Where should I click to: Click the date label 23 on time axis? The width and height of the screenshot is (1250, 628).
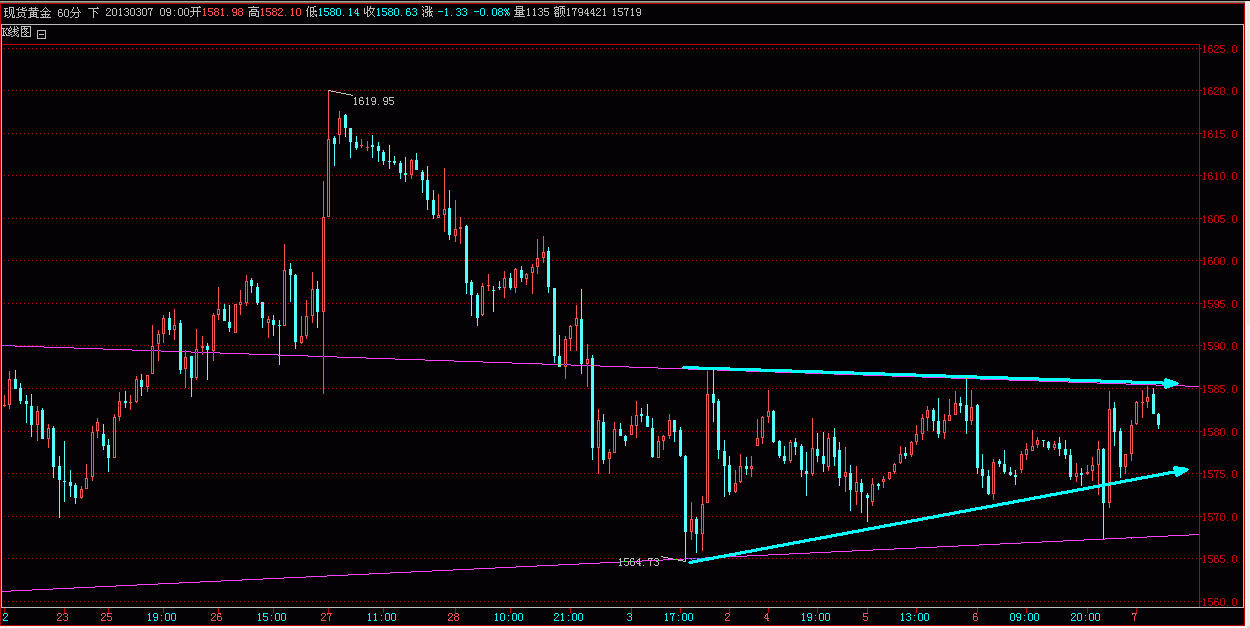click(64, 617)
